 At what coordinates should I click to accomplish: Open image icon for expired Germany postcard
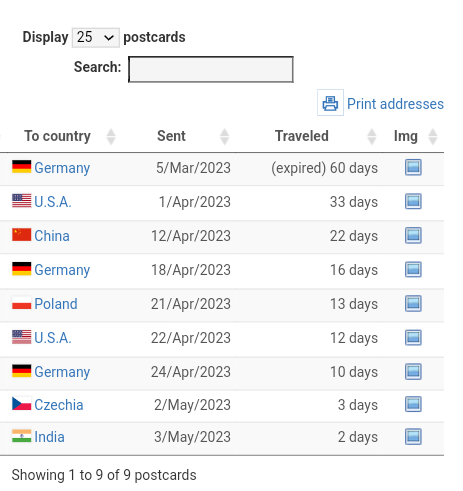pos(413,167)
